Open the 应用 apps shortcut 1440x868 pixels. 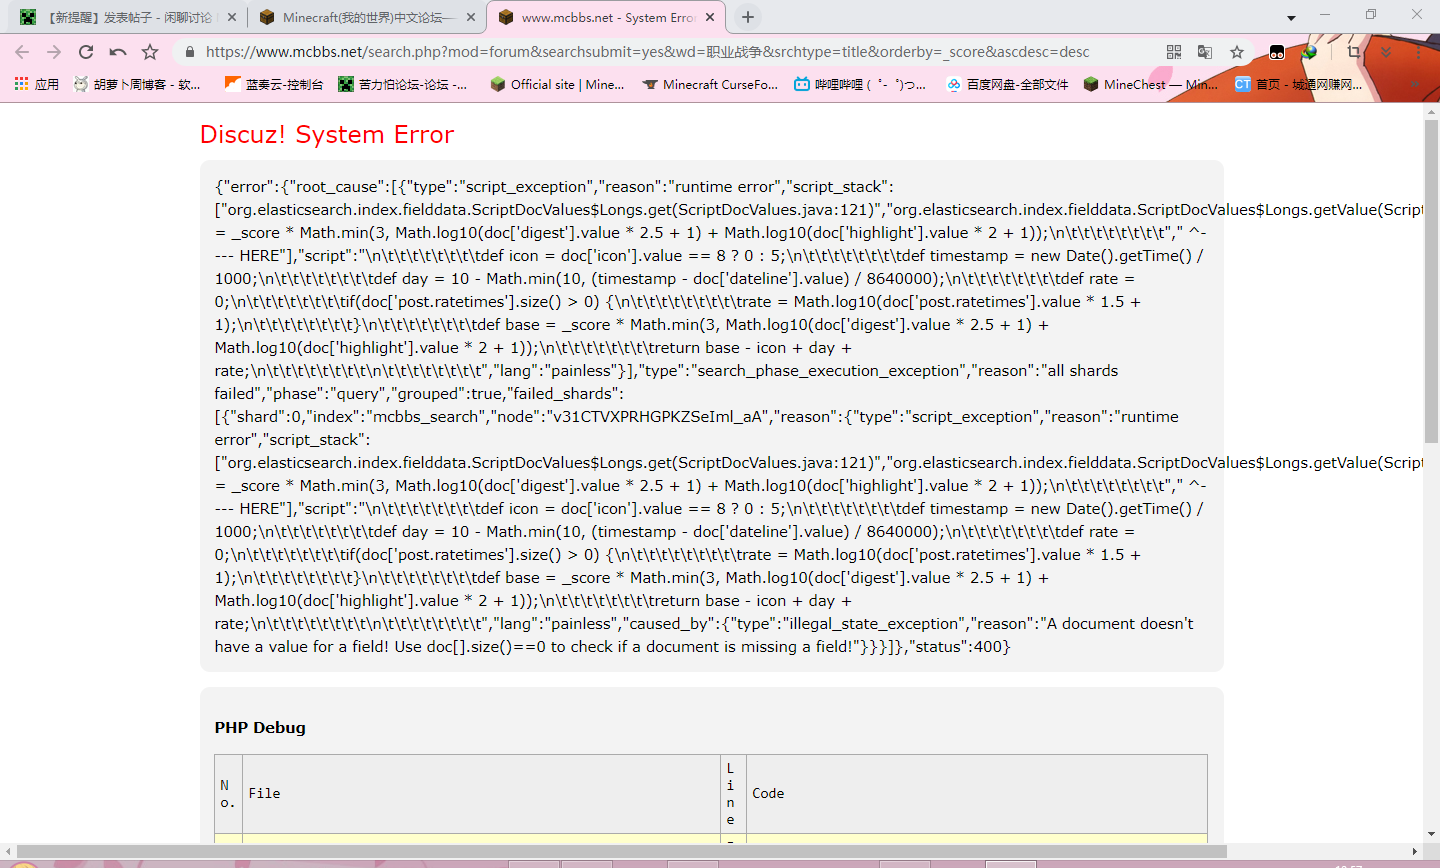(37, 84)
